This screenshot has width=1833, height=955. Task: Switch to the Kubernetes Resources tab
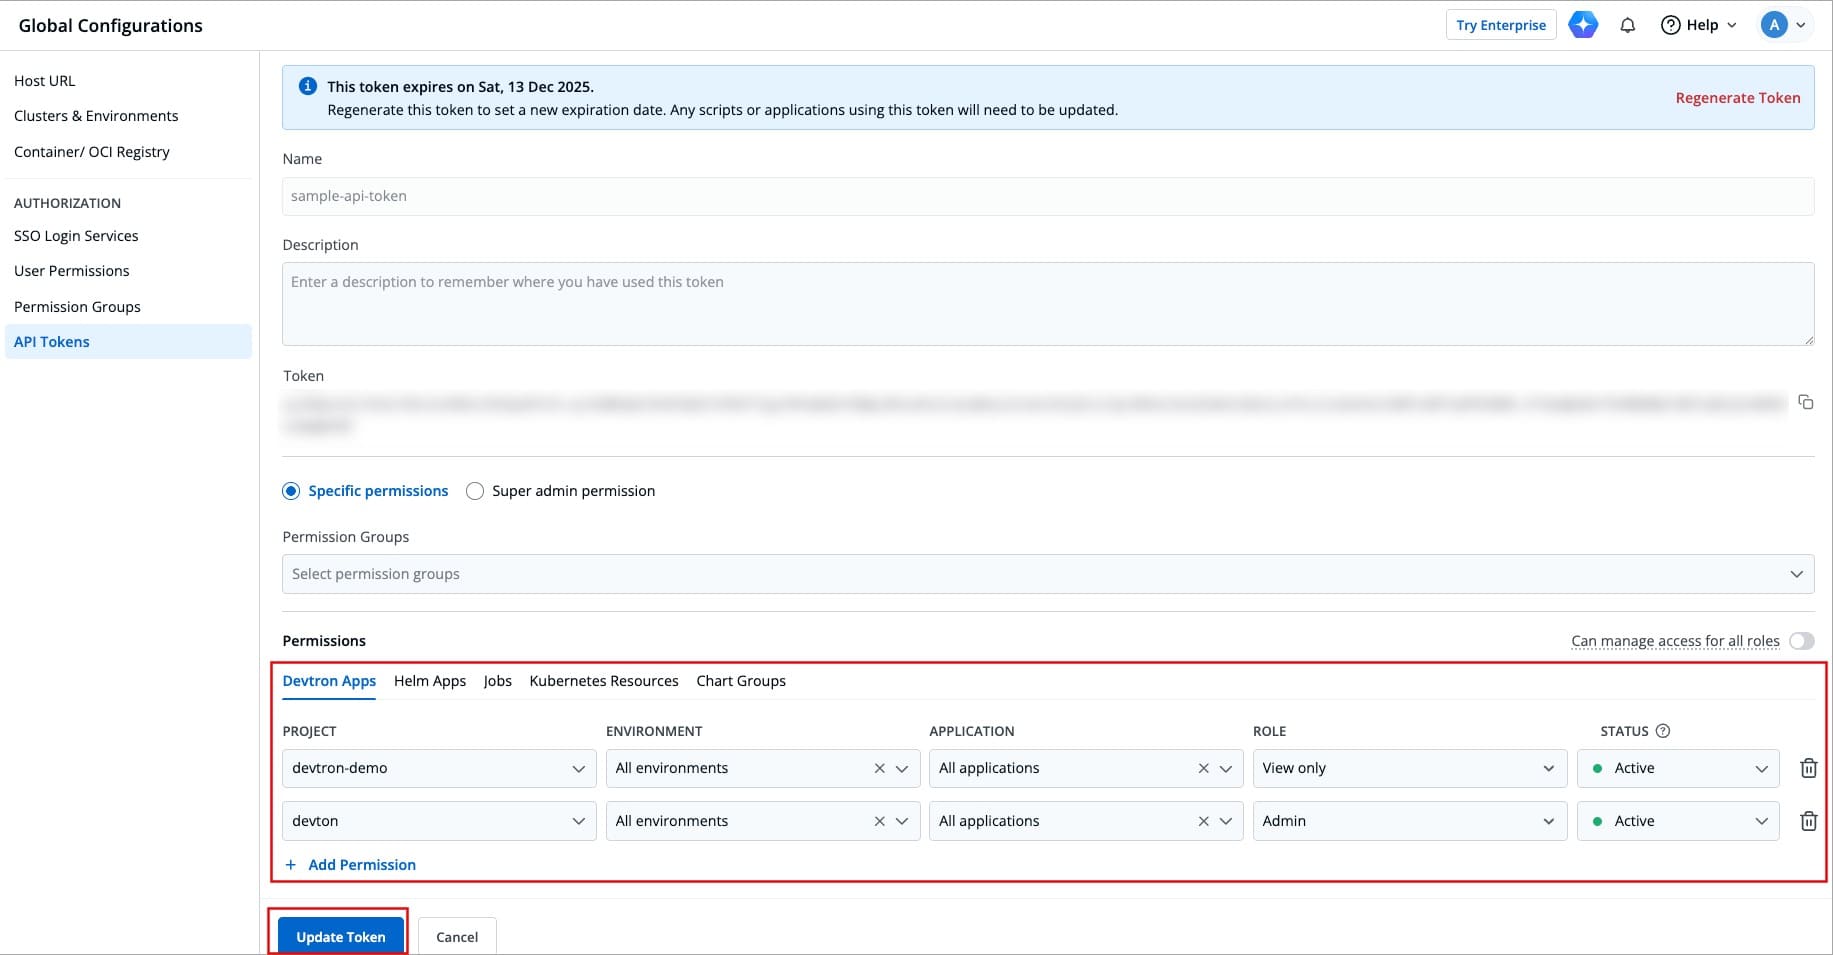(603, 681)
